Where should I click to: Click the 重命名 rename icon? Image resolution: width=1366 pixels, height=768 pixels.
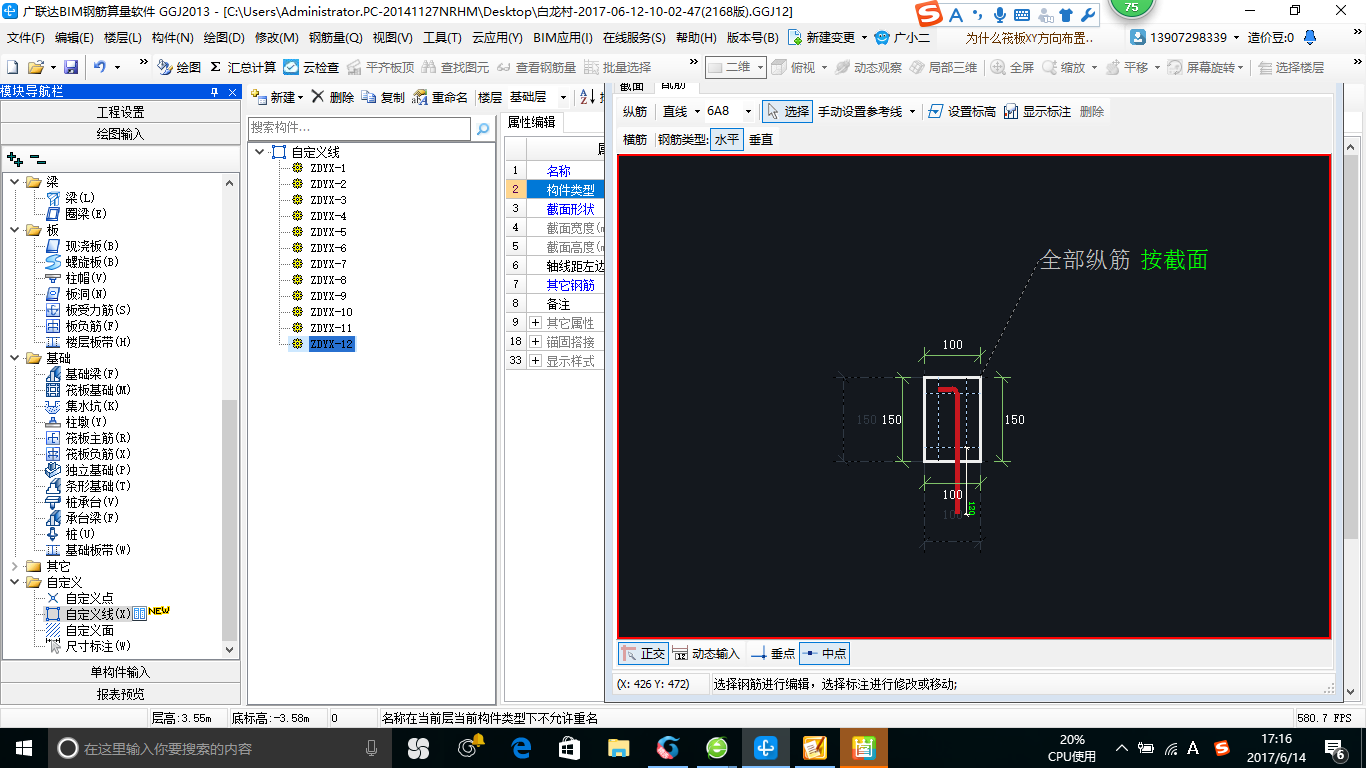coord(440,97)
